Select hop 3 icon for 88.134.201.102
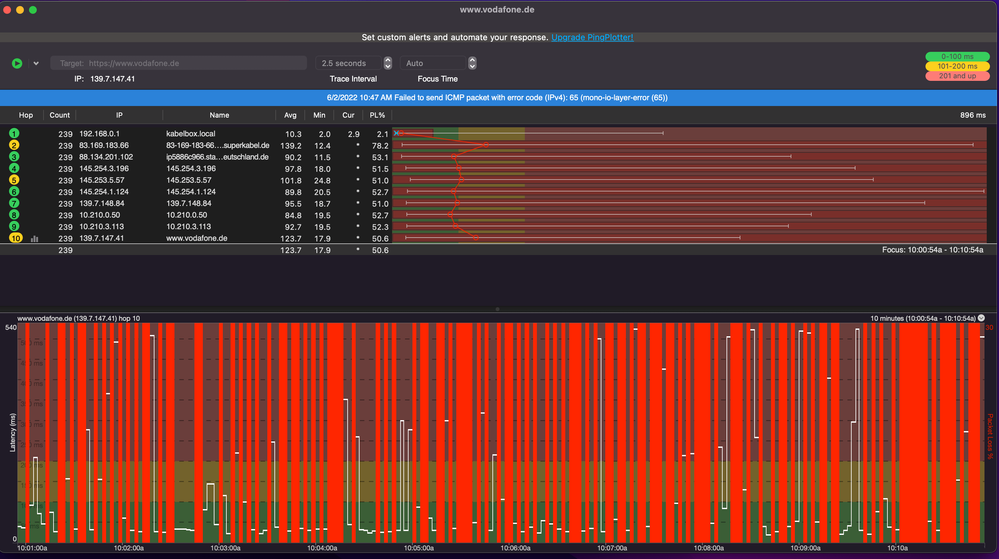This screenshot has height=559, width=999. click(14, 157)
